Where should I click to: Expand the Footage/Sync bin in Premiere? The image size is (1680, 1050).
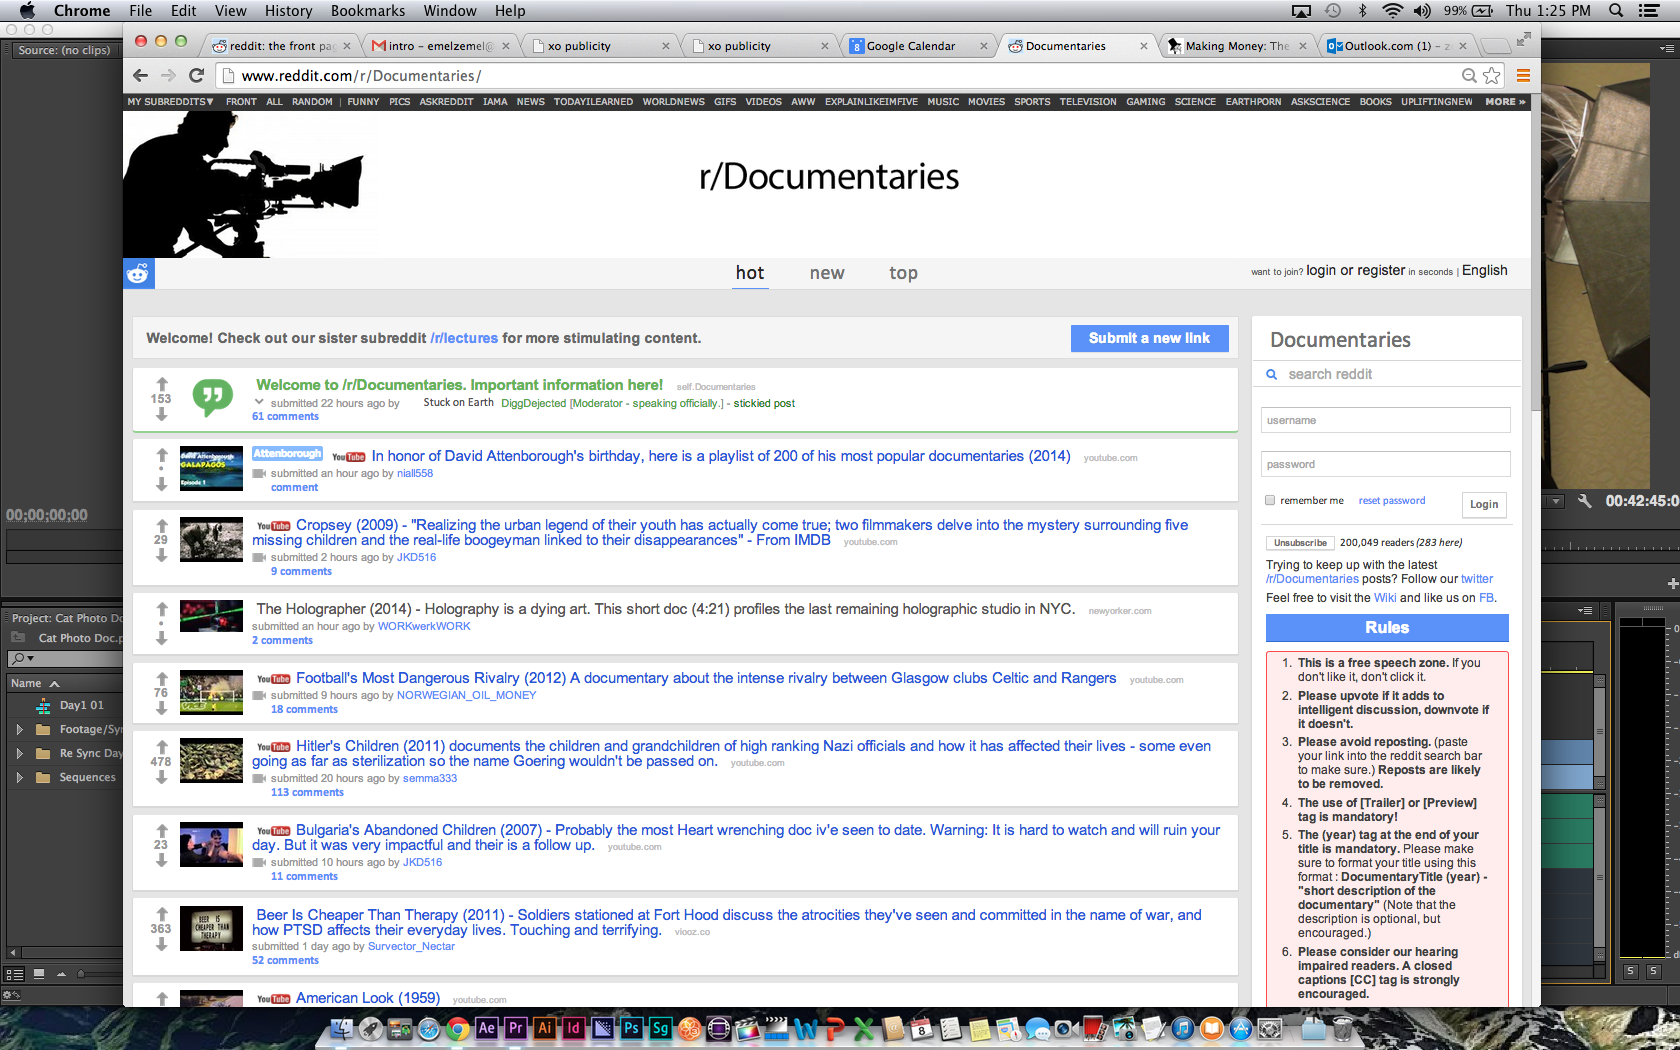(19, 729)
